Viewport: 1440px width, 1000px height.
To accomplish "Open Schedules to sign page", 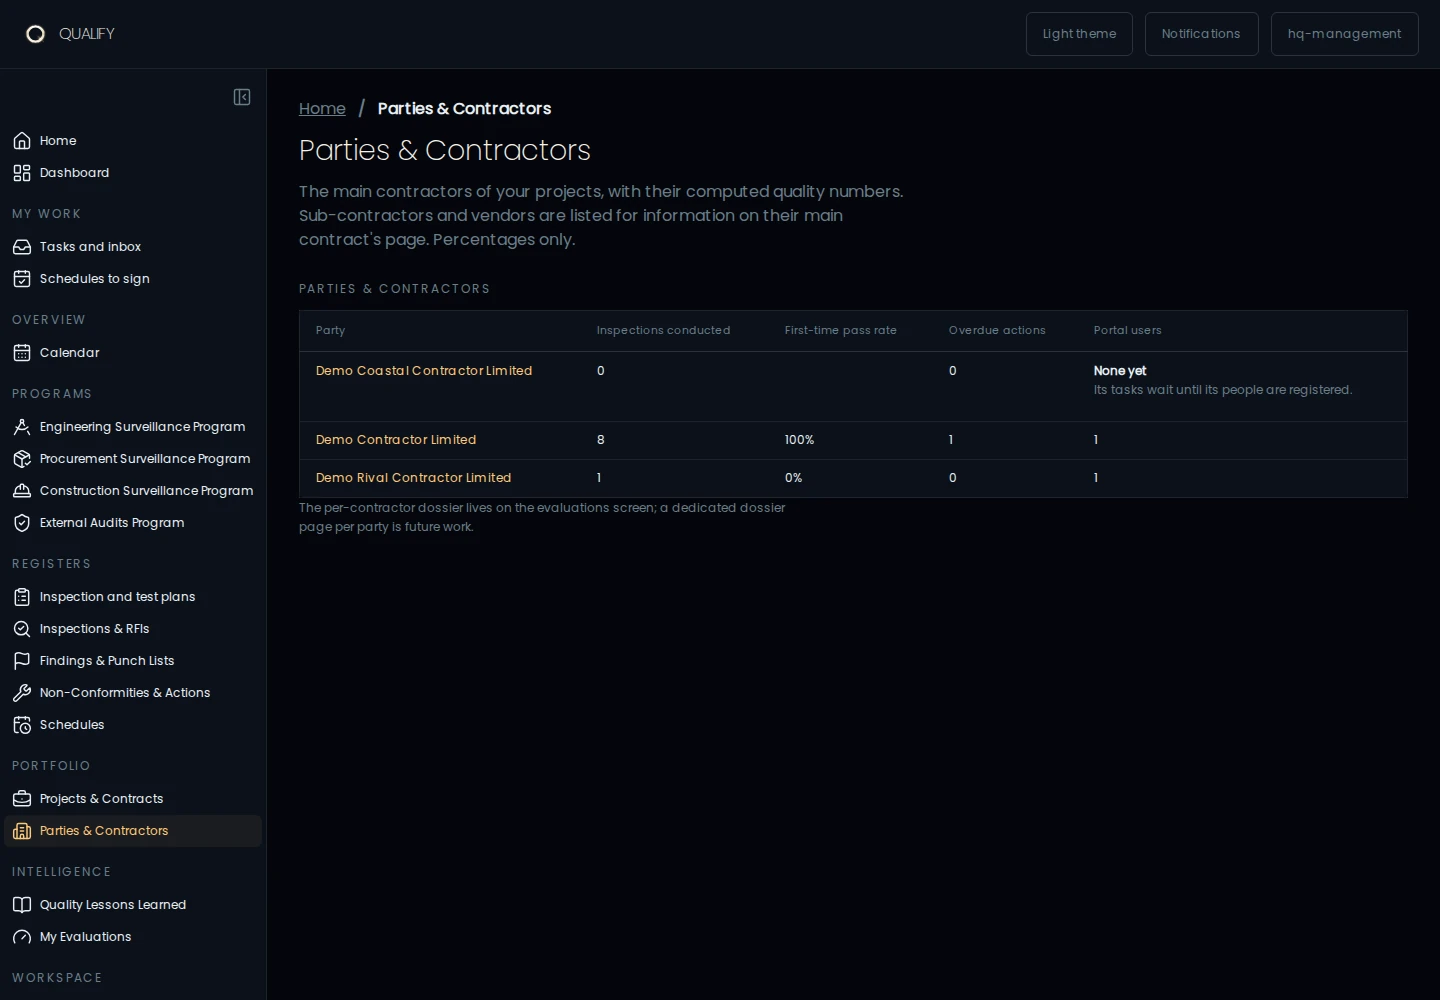I will click(x=133, y=279).
